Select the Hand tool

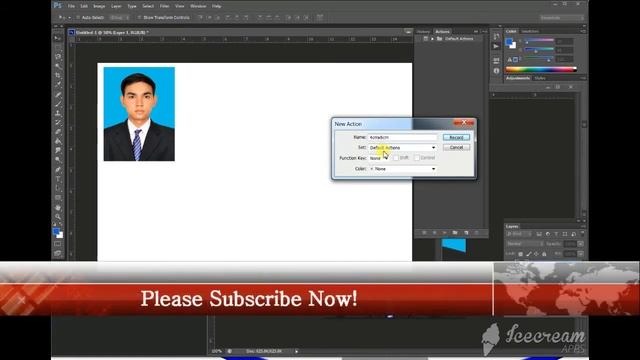pyautogui.click(x=58, y=207)
